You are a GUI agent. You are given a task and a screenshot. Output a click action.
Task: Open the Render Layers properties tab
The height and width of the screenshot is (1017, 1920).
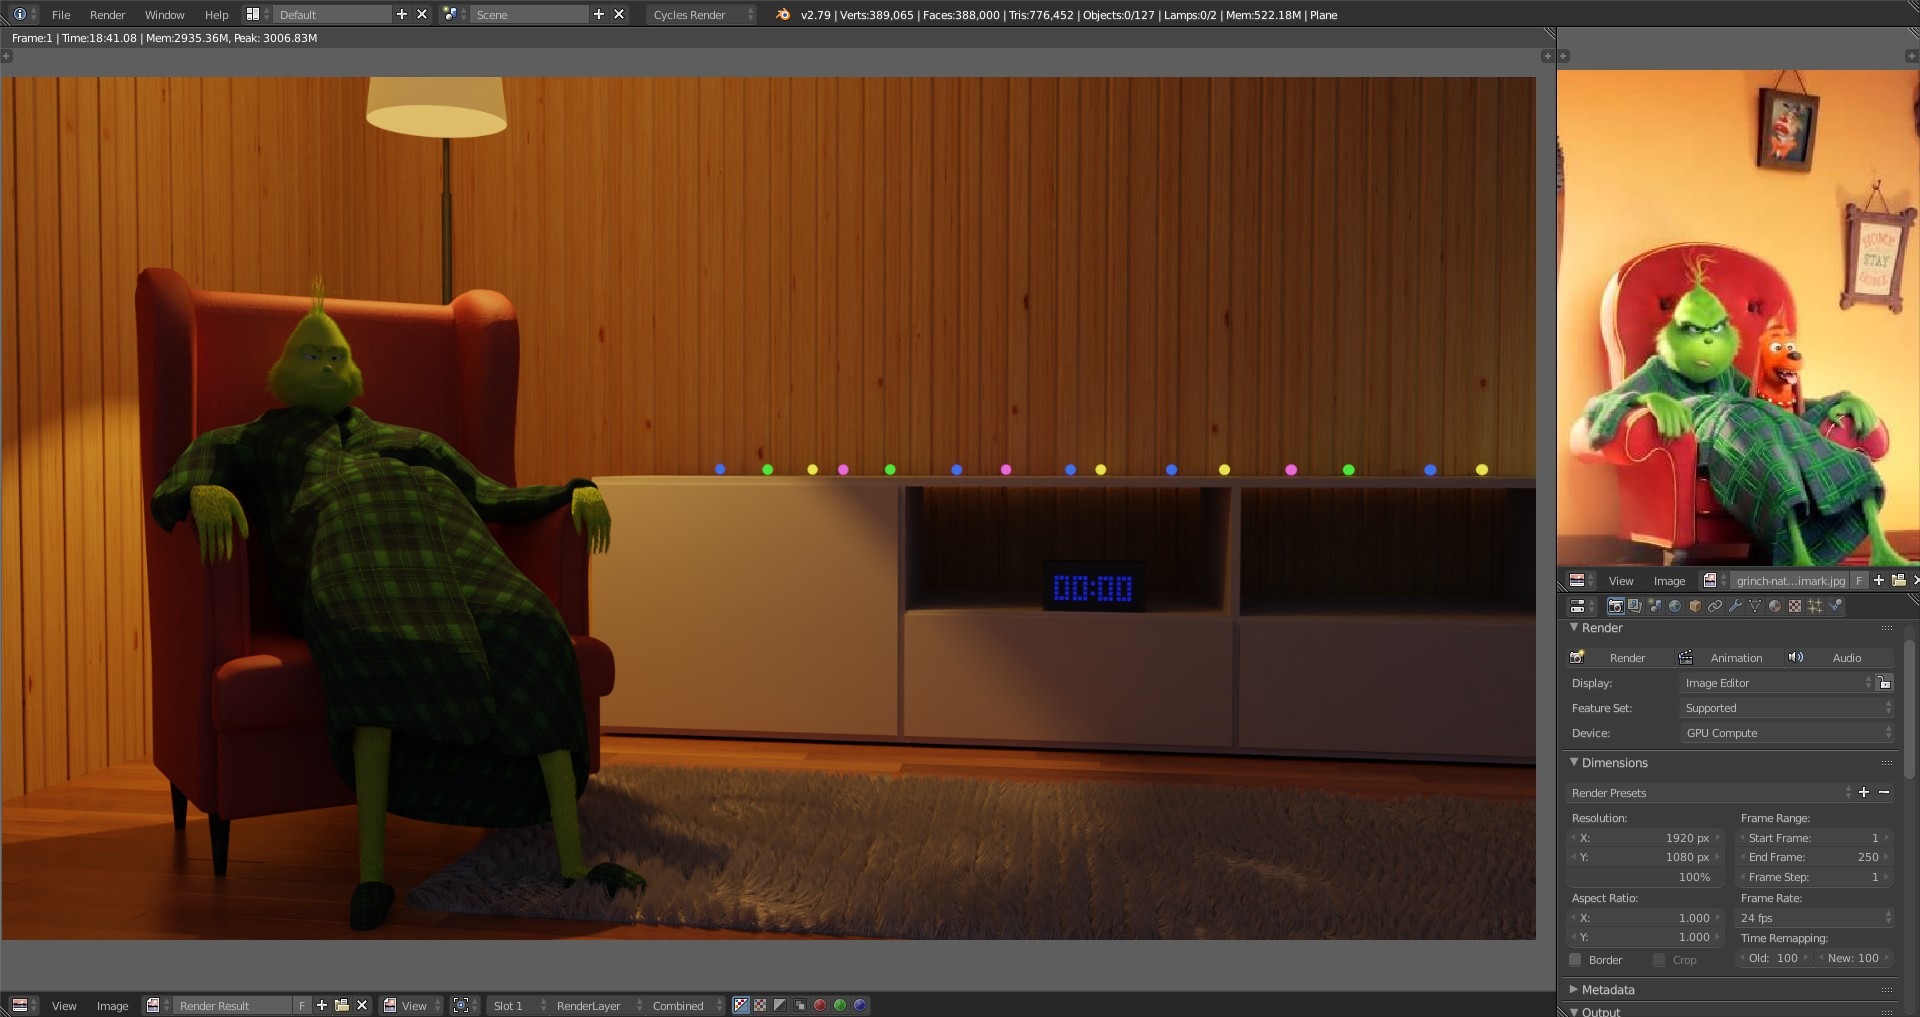[x=1635, y=606]
